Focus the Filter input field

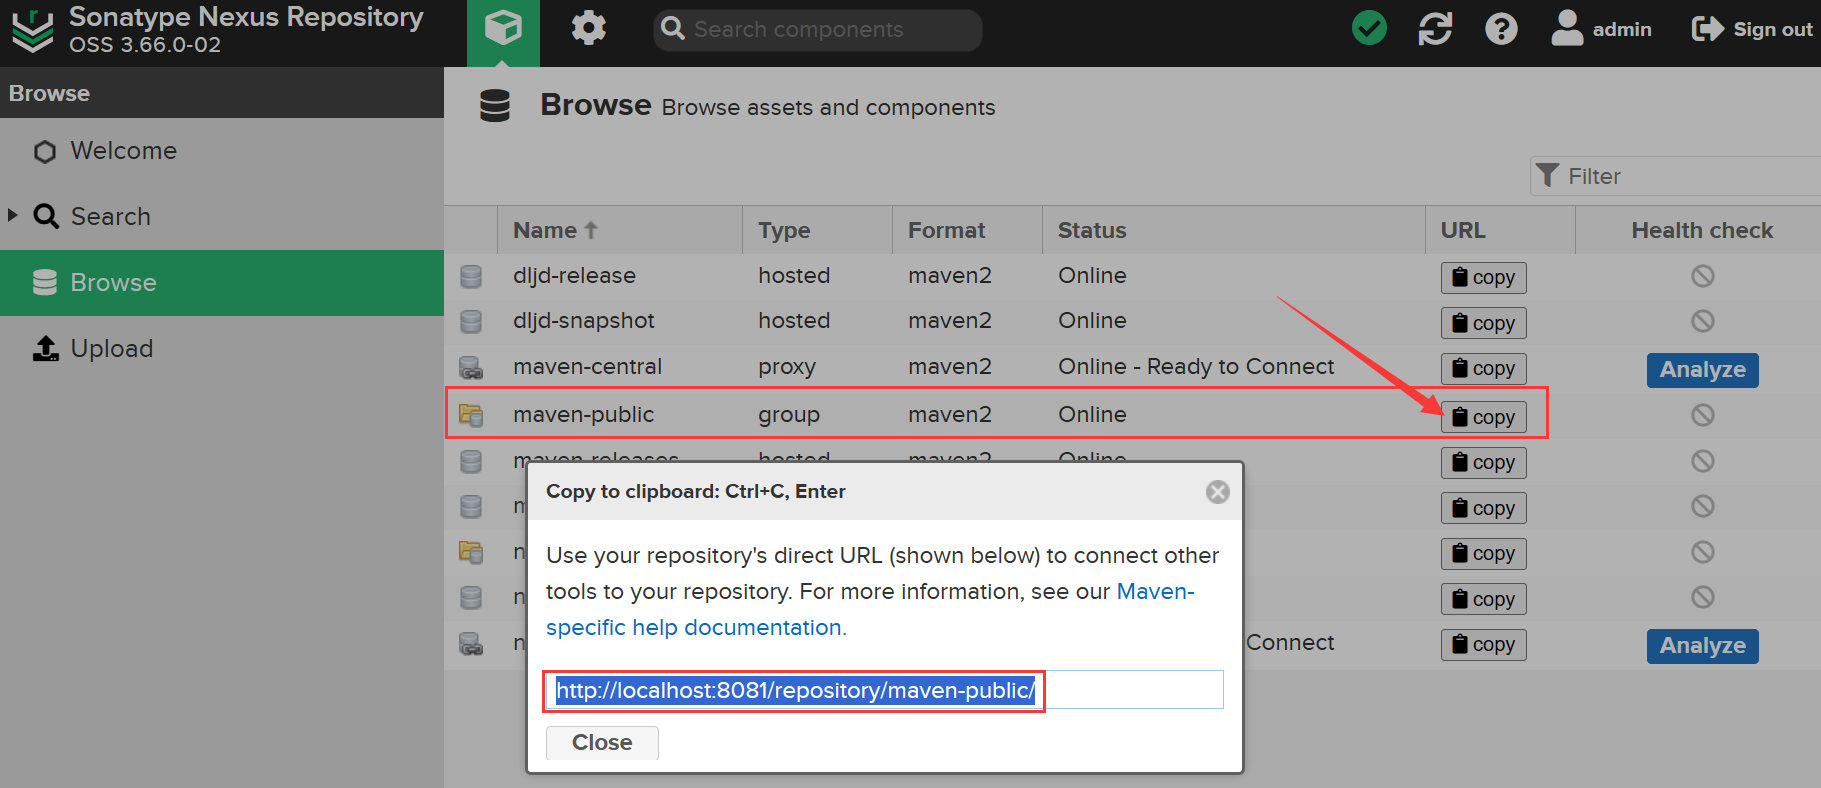pos(1690,176)
